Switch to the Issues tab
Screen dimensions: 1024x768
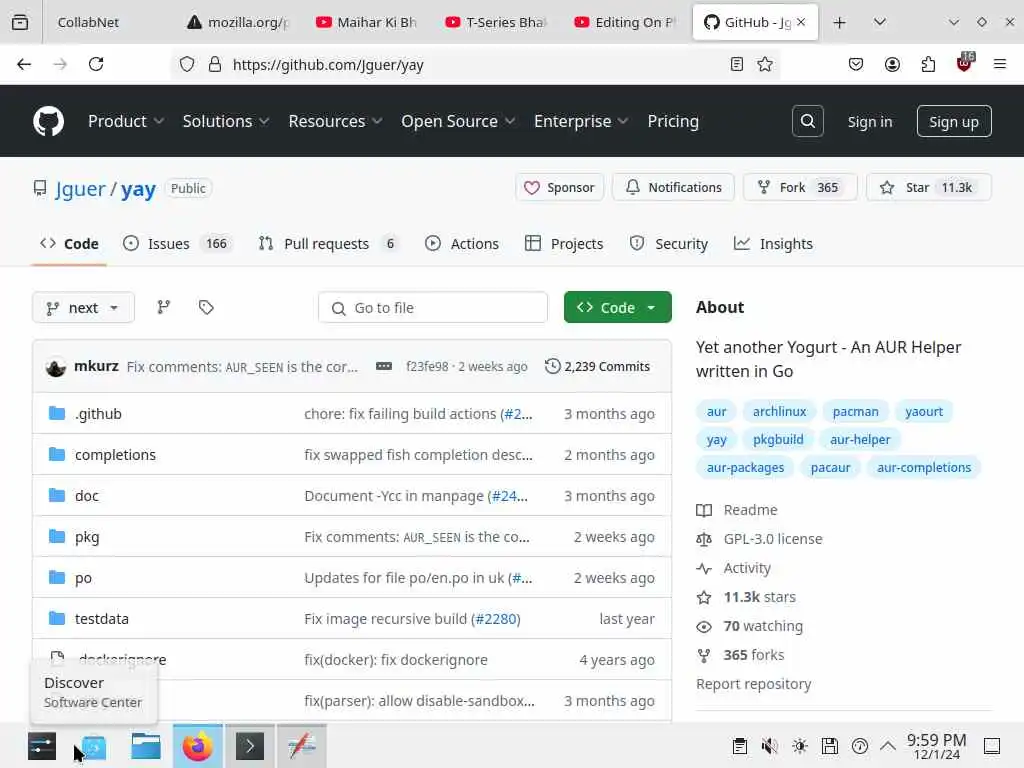[177, 244]
